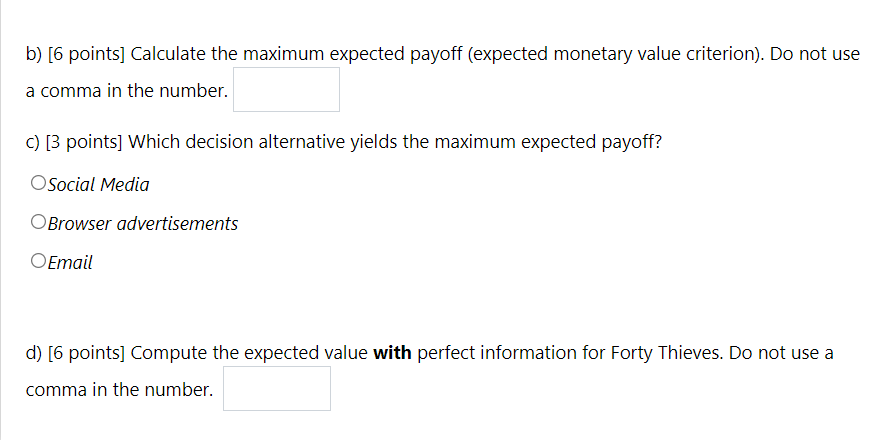The image size is (891, 440).
Task: Click the maximum expected payoff answer box
Action: (286, 90)
